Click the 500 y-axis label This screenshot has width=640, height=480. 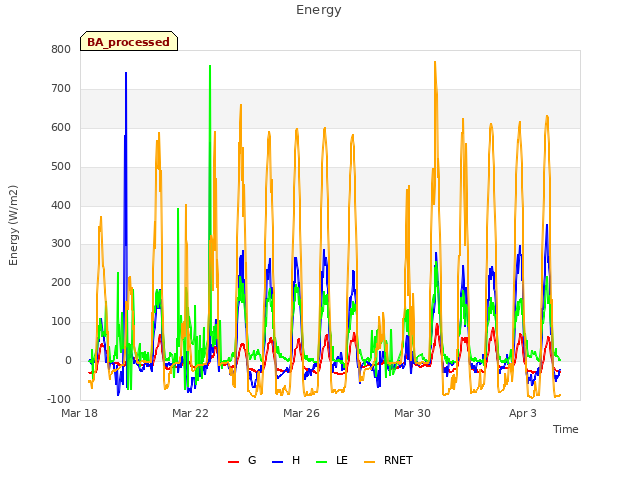[x=61, y=166]
